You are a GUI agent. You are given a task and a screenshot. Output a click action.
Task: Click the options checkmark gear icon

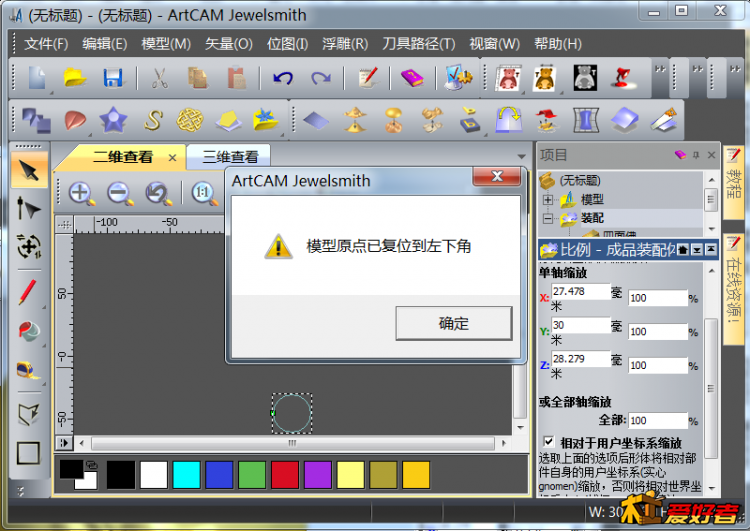[x=459, y=77]
